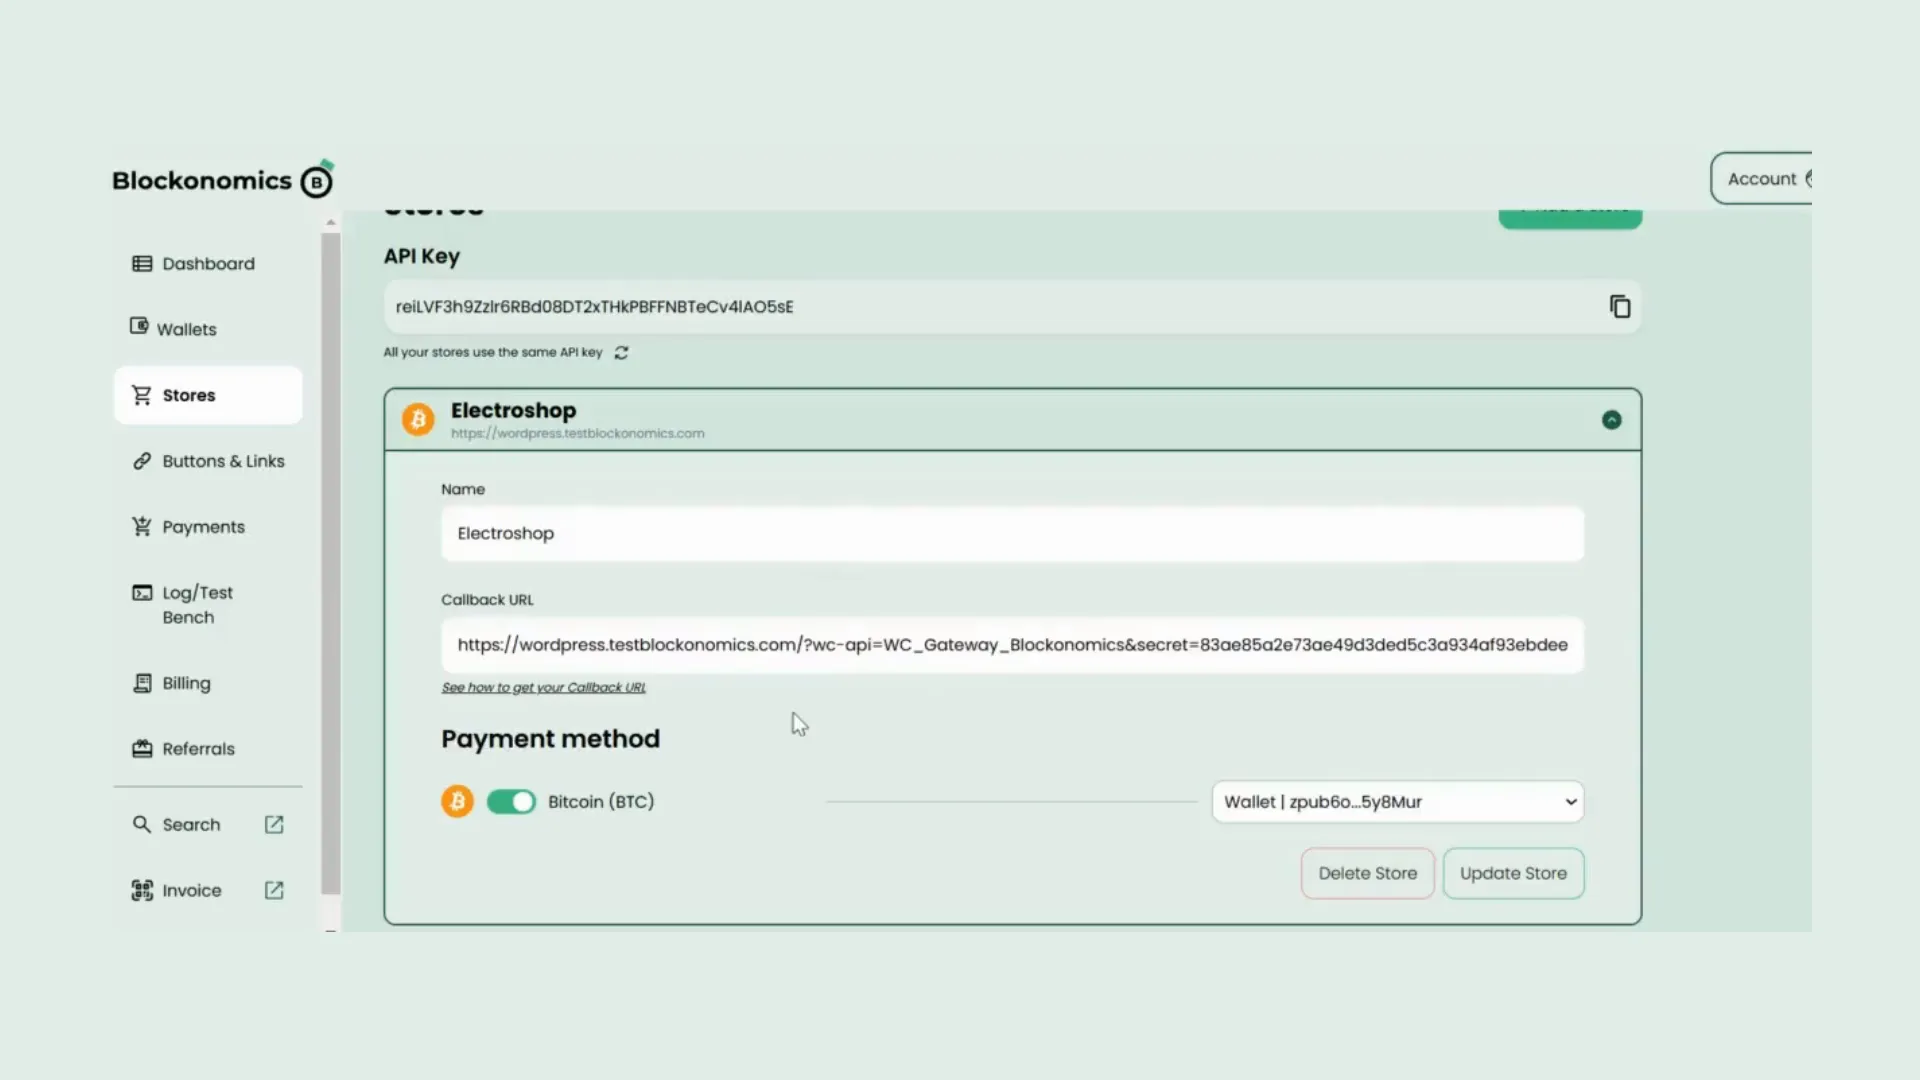1920x1080 pixels.
Task: Click the Dashboard table icon
Action: (x=142, y=264)
